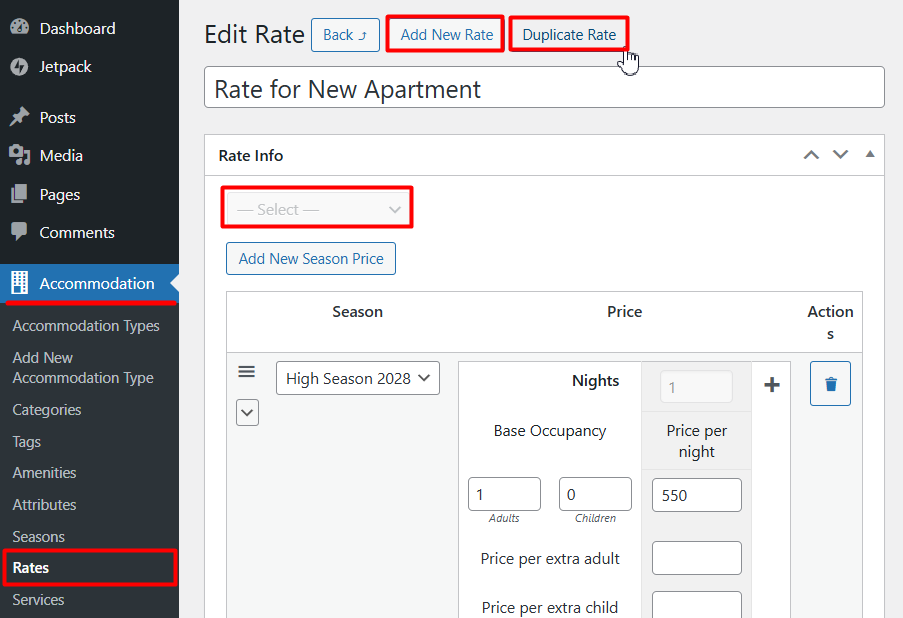Click the Rate Info panel title
This screenshot has height=618, width=903.
click(251, 156)
